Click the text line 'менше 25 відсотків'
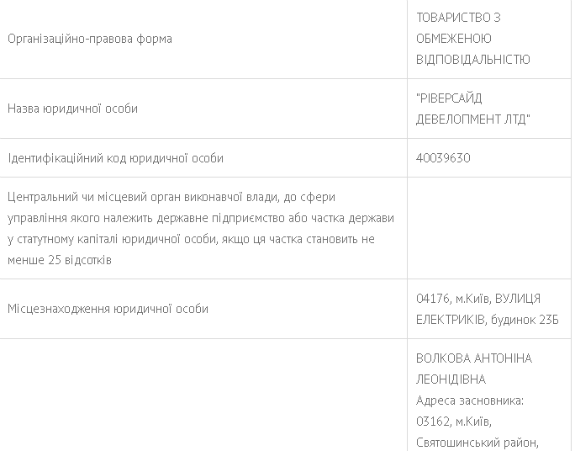Screen dimensions: 575x451 [59, 260]
